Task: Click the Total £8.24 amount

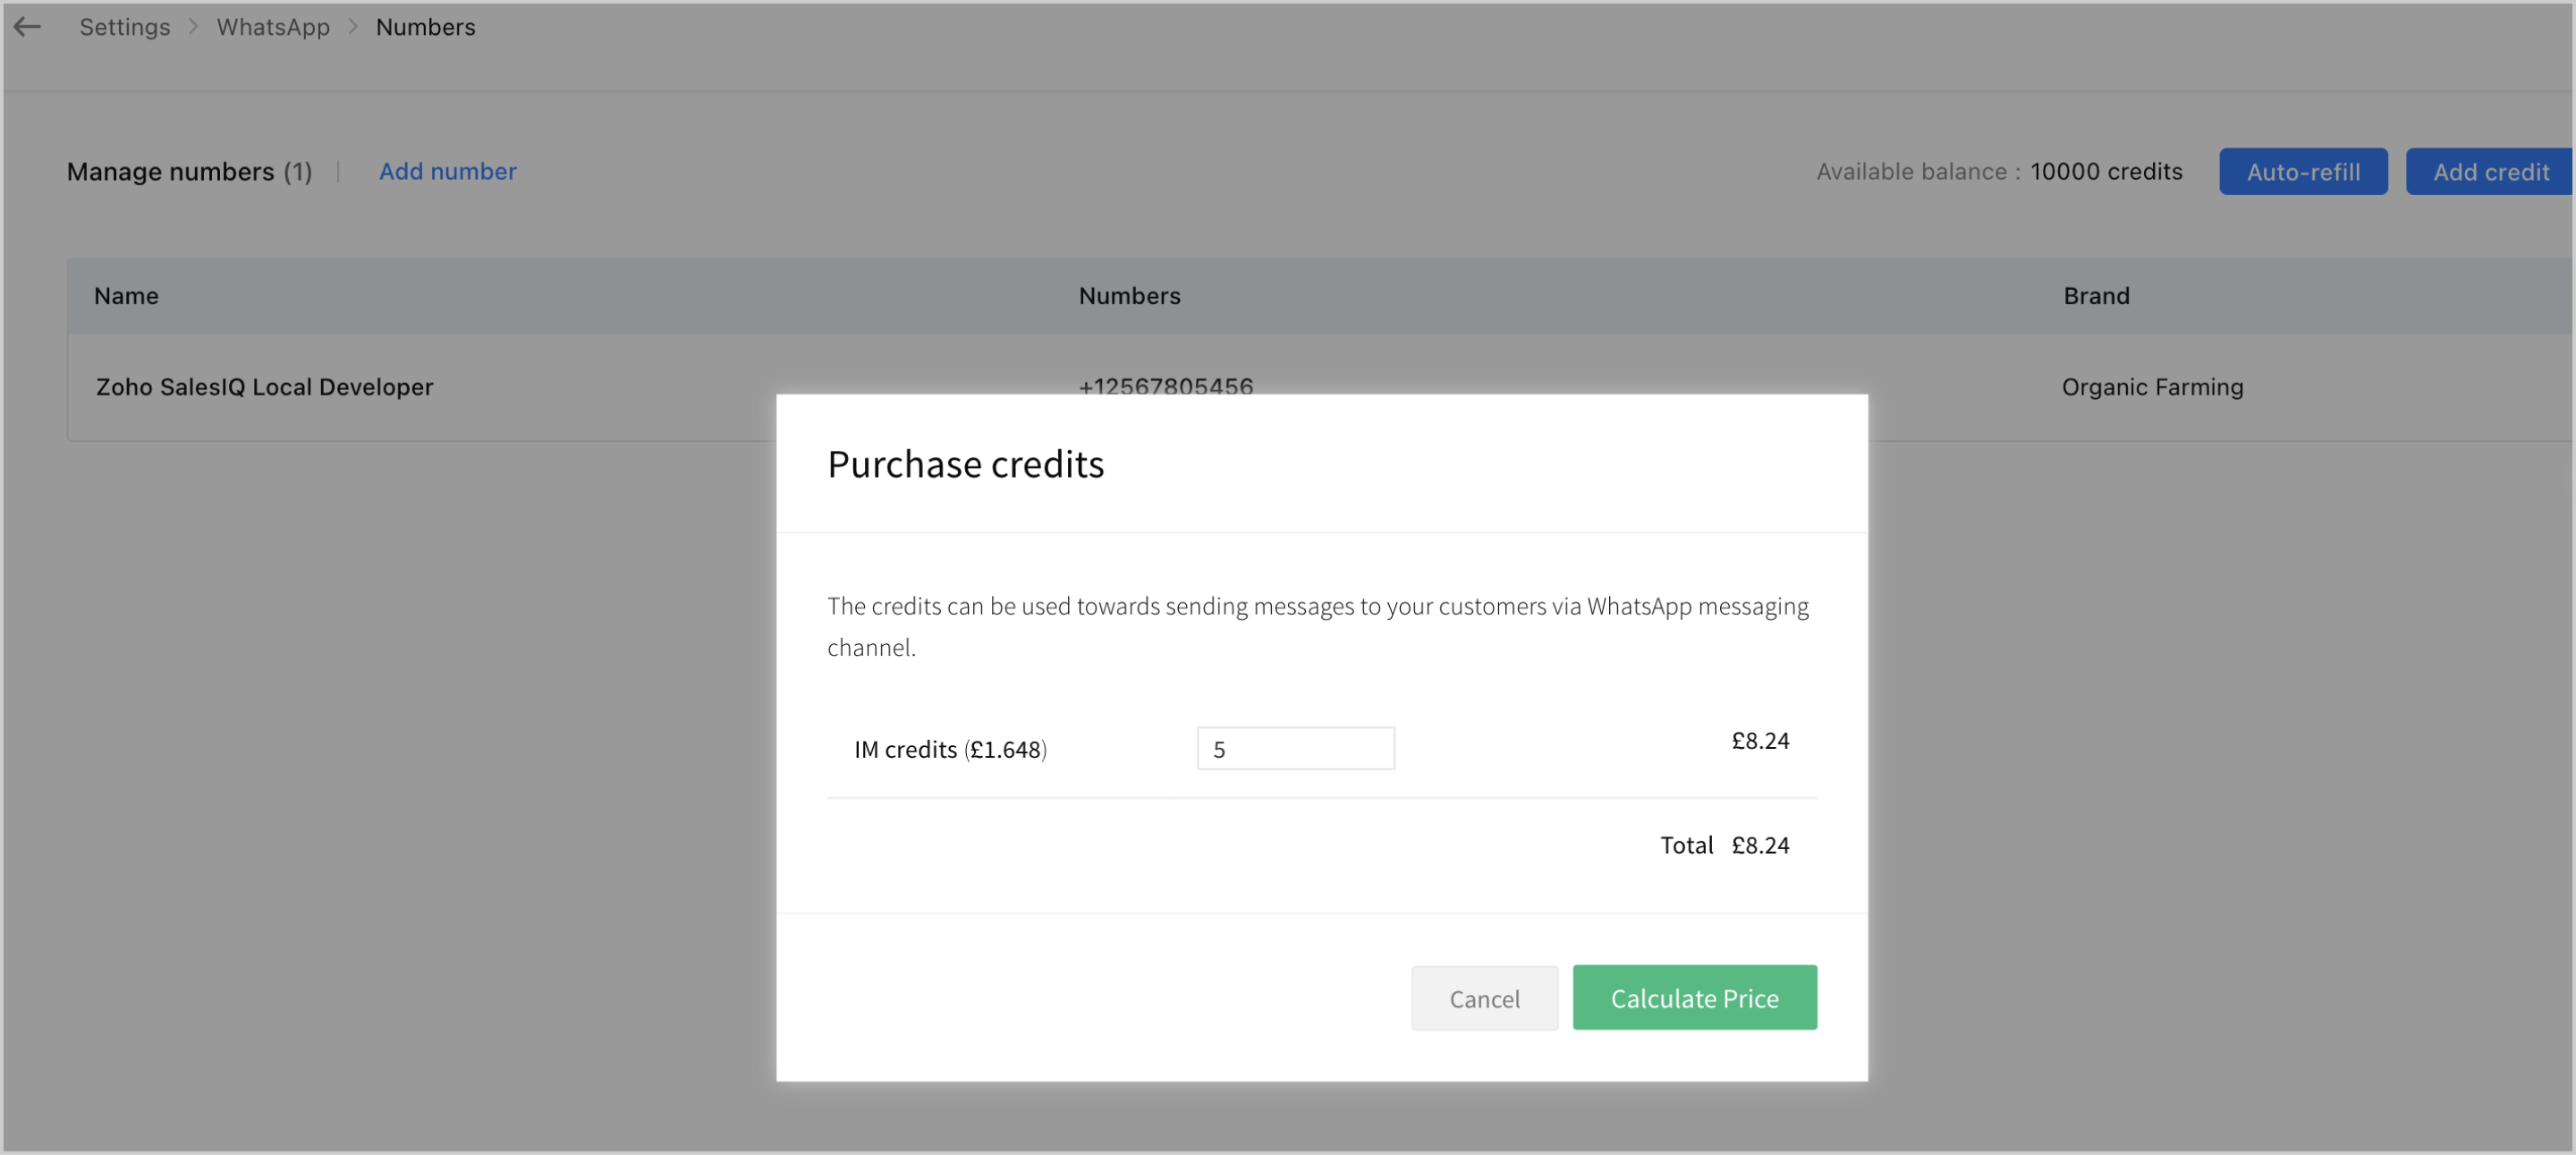Action: click(1759, 845)
